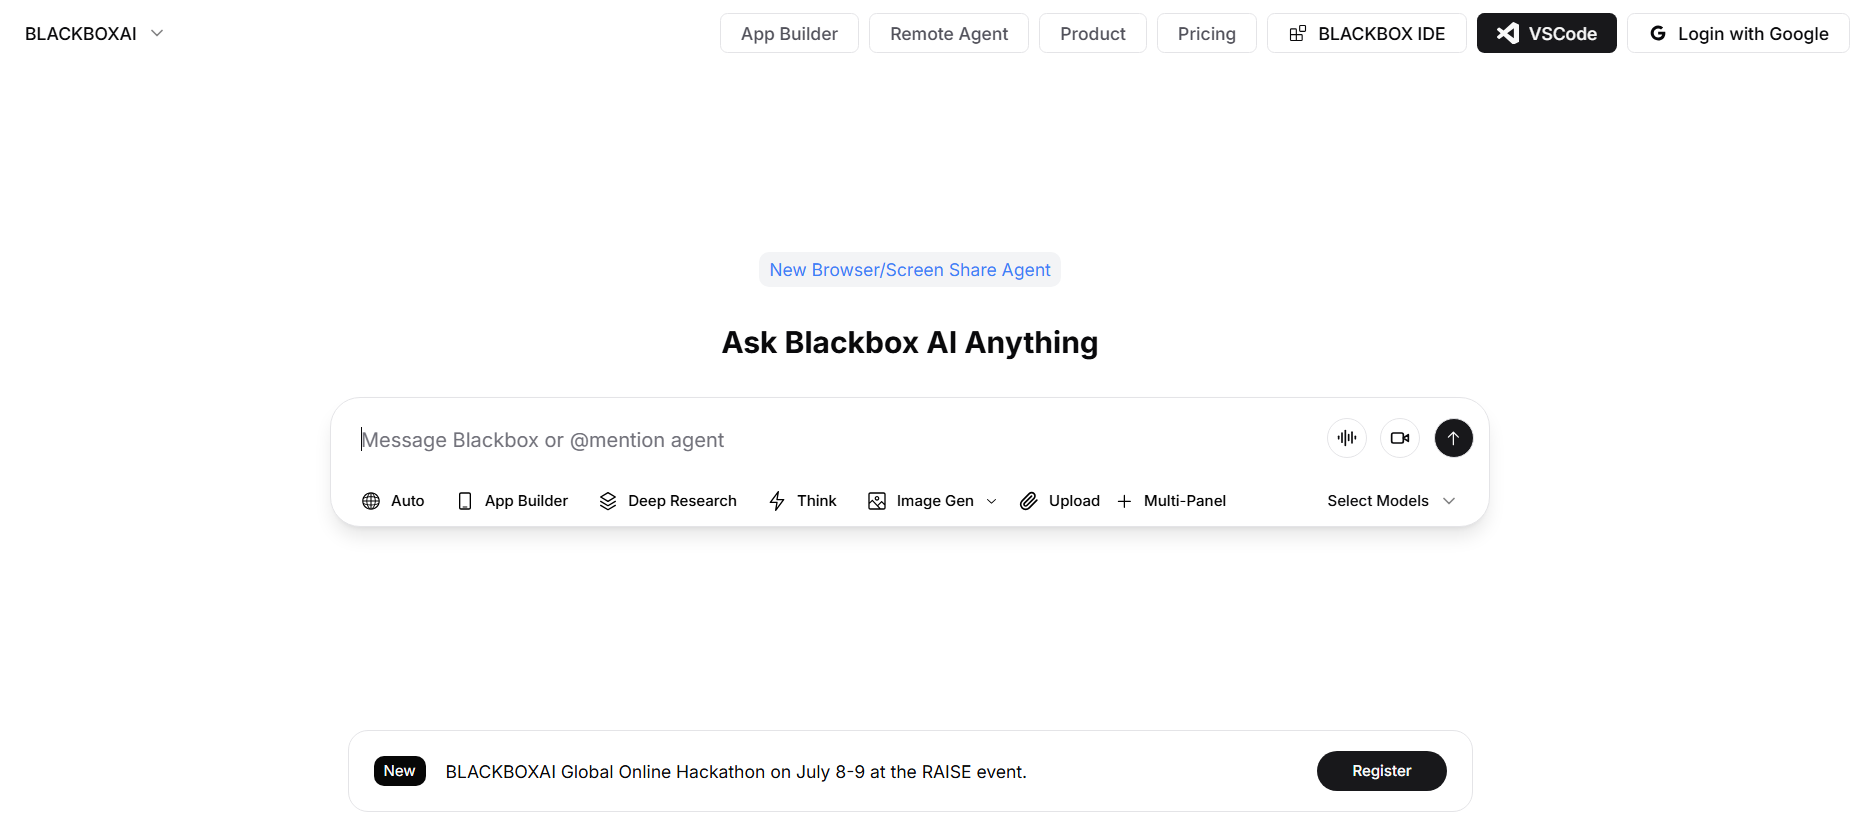
Task: Enable Think mode
Action: [x=802, y=501]
